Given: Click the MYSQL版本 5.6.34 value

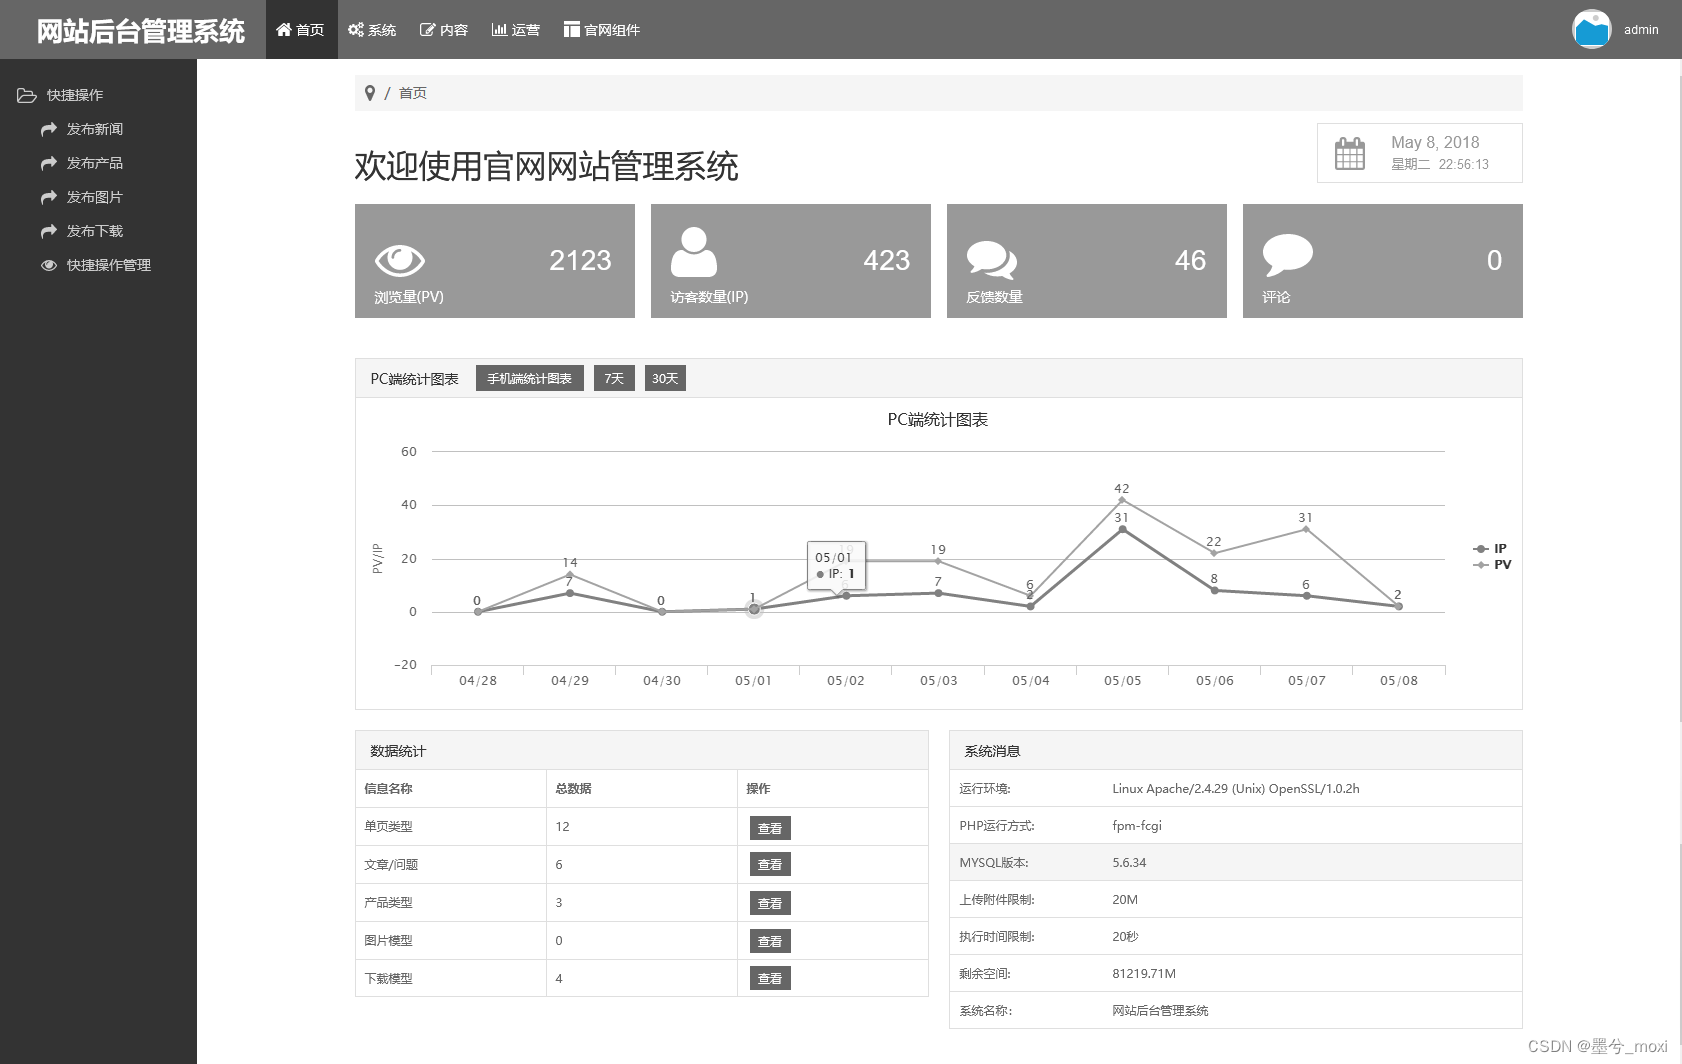Looking at the screenshot, I should [x=1129, y=862].
